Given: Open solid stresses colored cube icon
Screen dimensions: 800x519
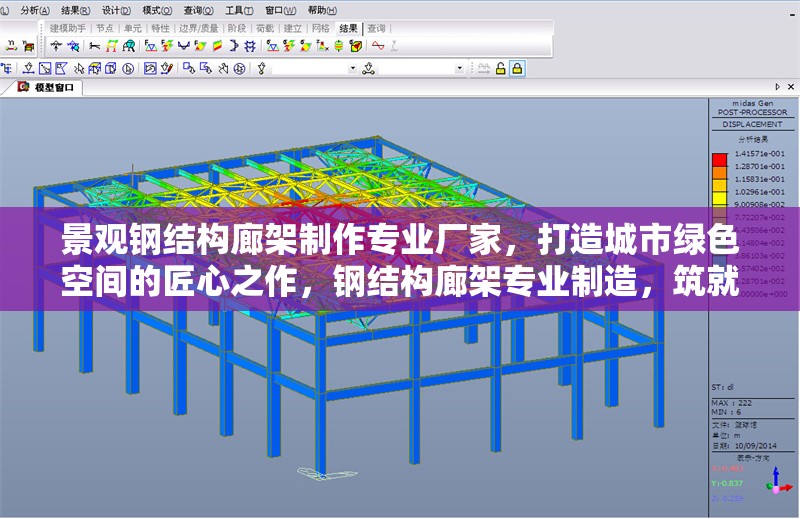Looking at the screenshot, I should (356, 46).
